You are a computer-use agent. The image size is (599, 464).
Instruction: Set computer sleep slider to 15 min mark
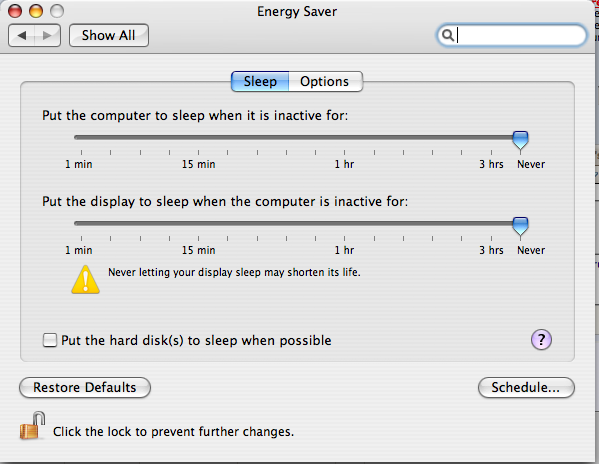click(198, 138)
